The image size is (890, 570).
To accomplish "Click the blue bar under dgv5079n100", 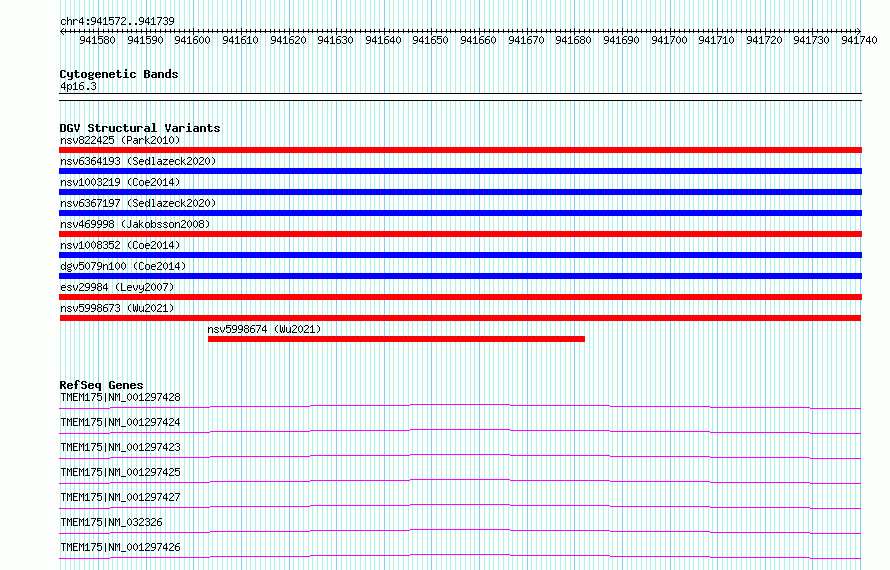I will 460,276.
